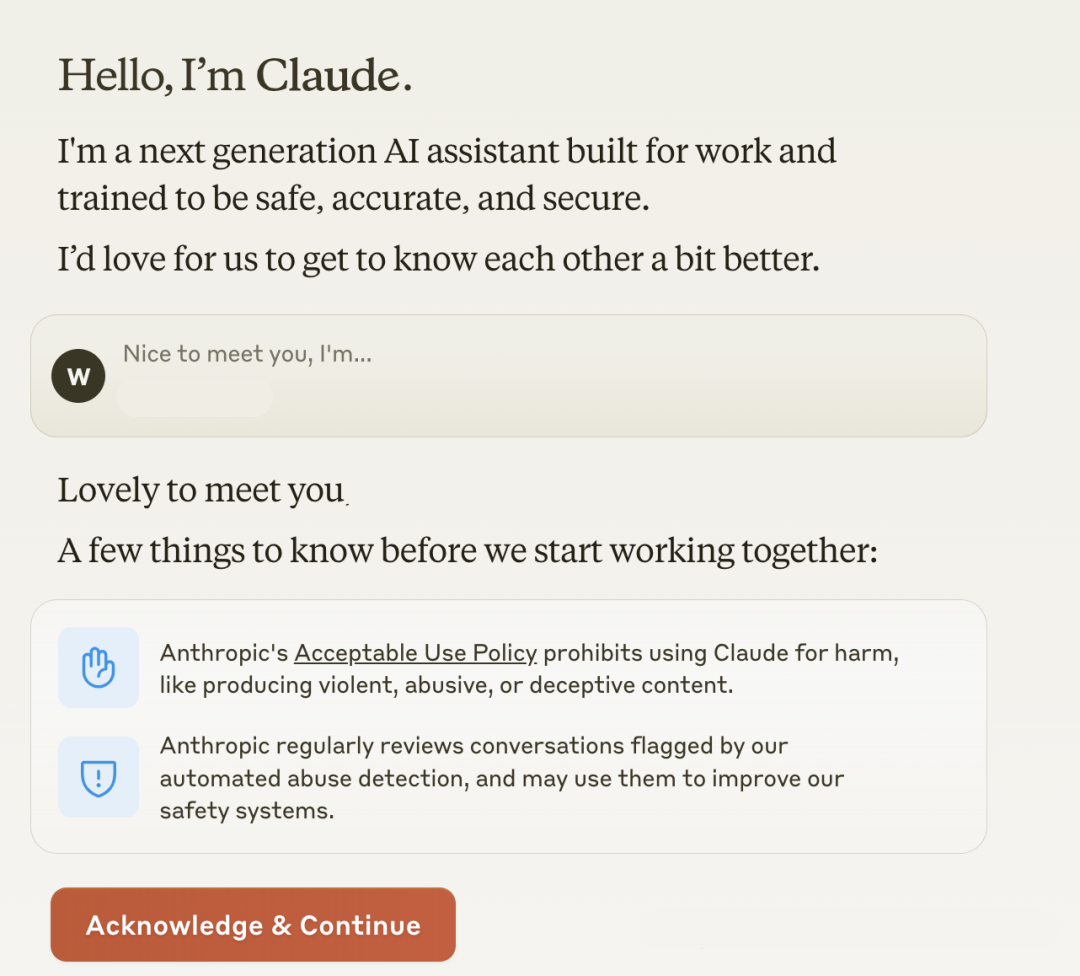Click the round "W" user avatar
Image resolution: width=1080 pixels, height=976 pixels.
pos(78,377)
